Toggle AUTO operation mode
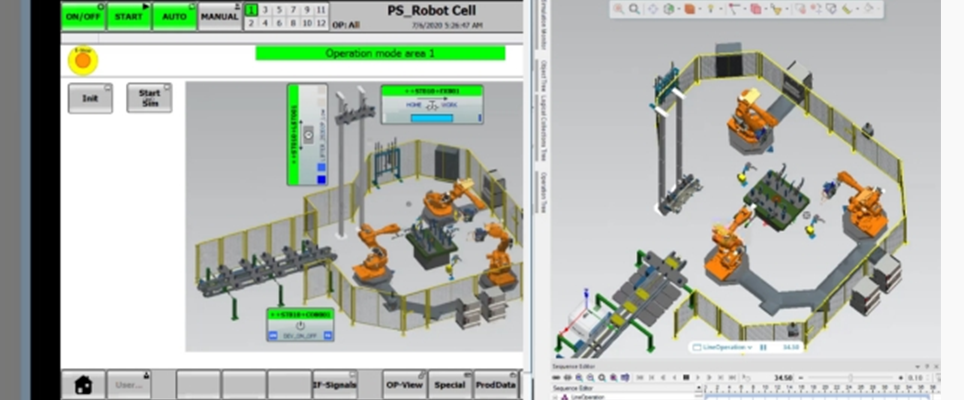964x400 pixels. (173, 16)
